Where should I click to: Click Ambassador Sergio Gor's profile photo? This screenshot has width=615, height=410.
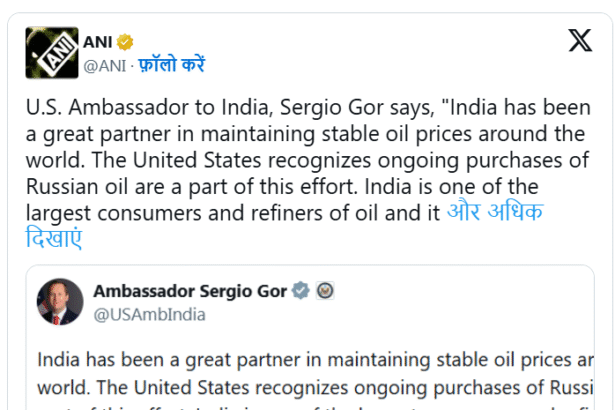coord(60,303)
